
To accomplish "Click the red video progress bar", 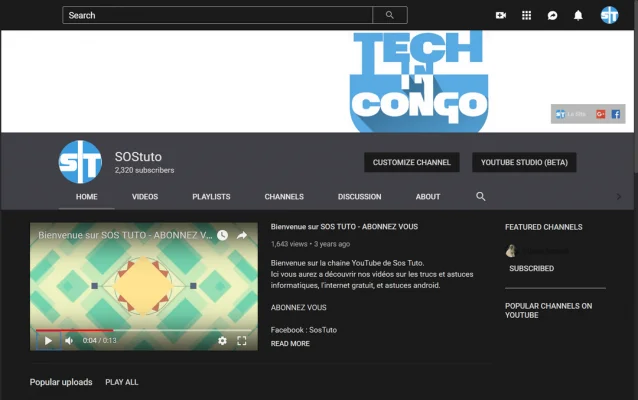I will tap(74, 330).
